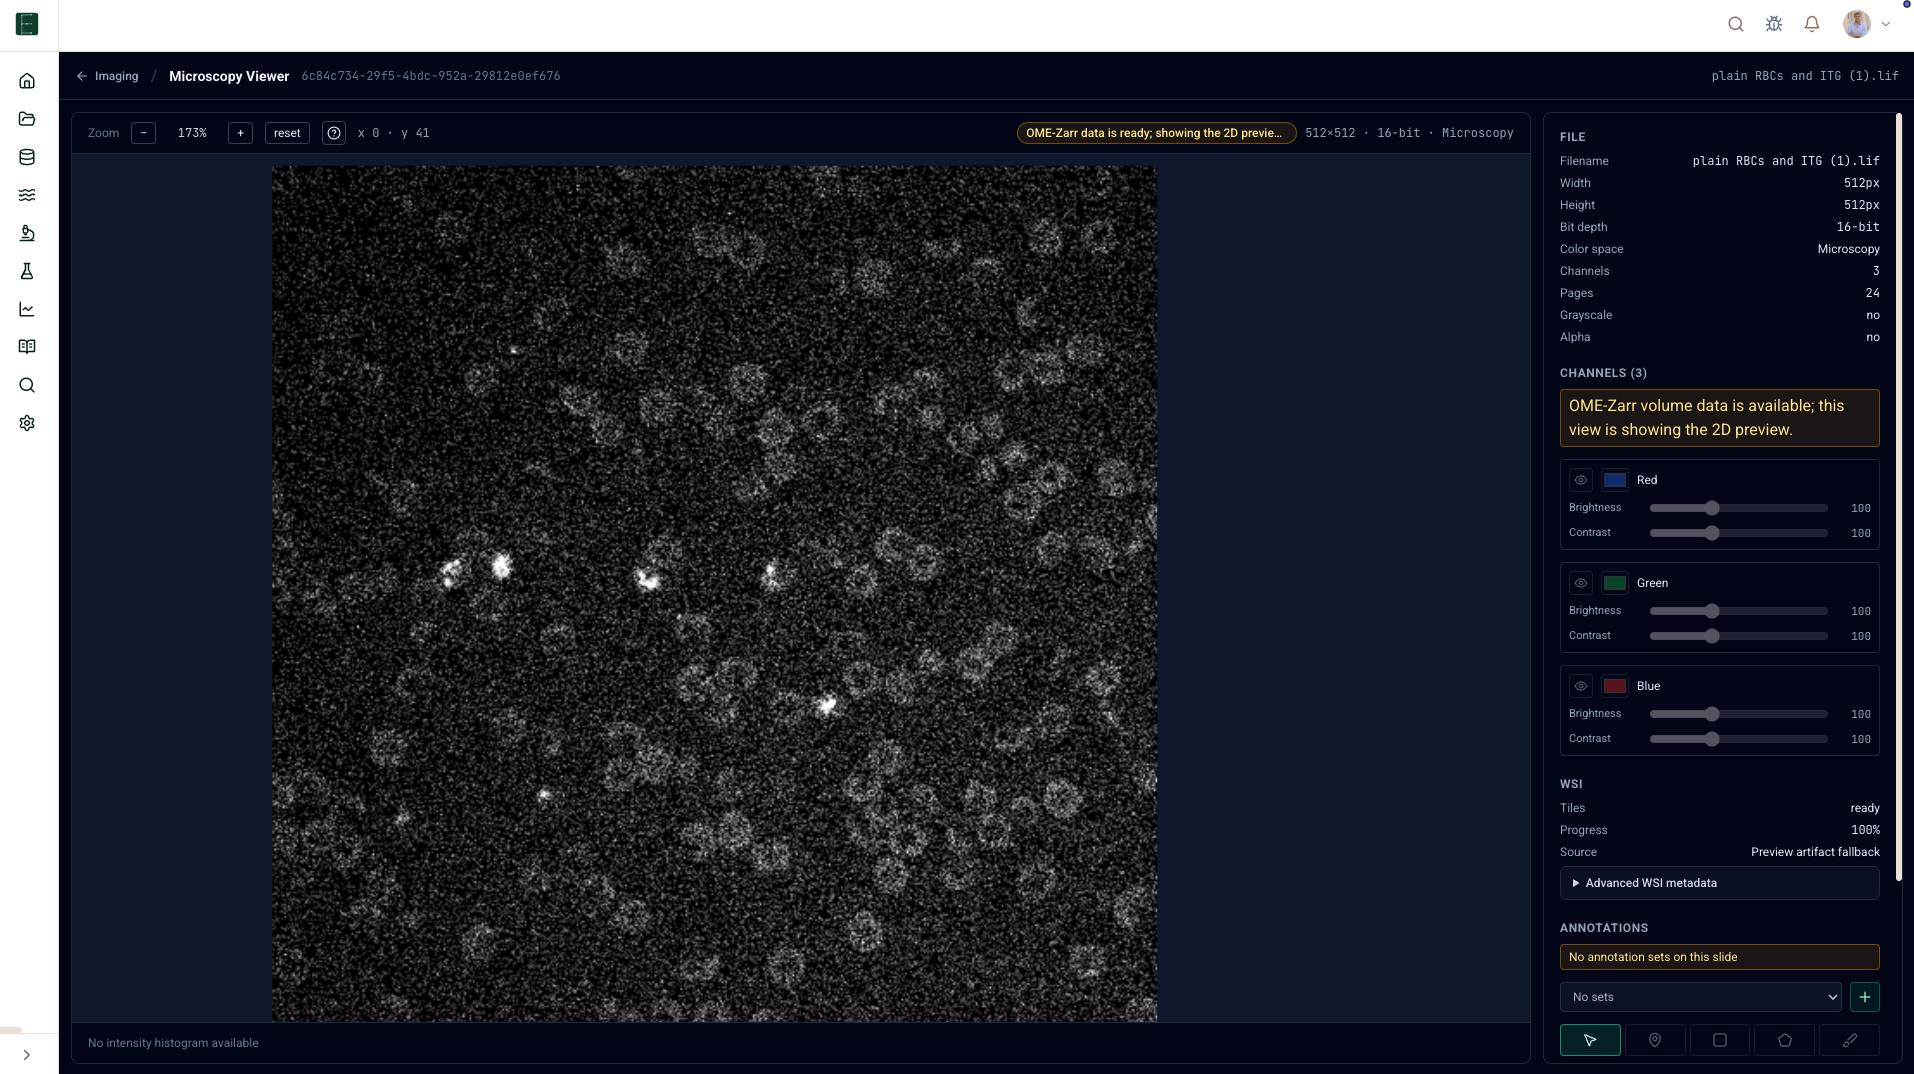Open the waves icon in sidebar

(27, 195)
